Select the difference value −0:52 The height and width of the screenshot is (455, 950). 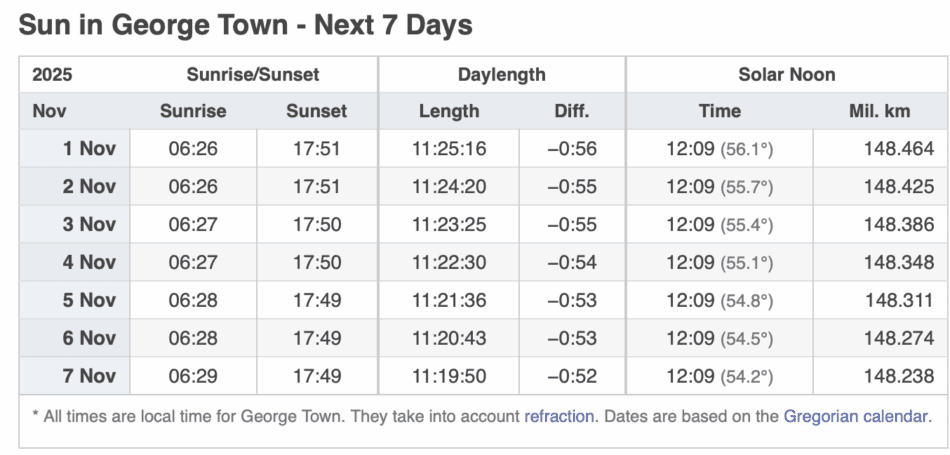(572, 377)
